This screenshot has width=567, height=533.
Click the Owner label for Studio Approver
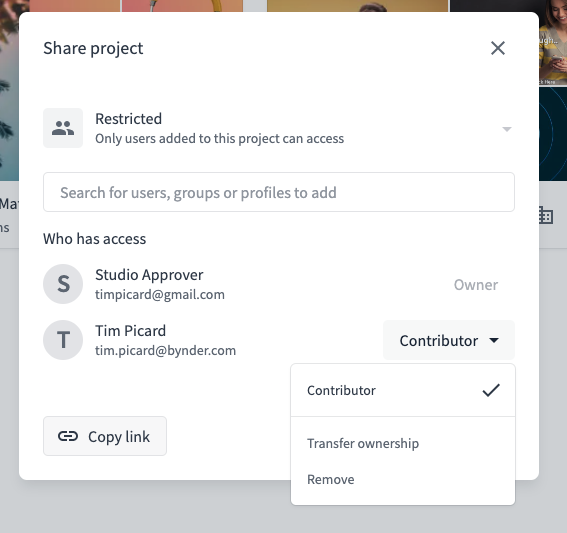[x=476, y=285]
